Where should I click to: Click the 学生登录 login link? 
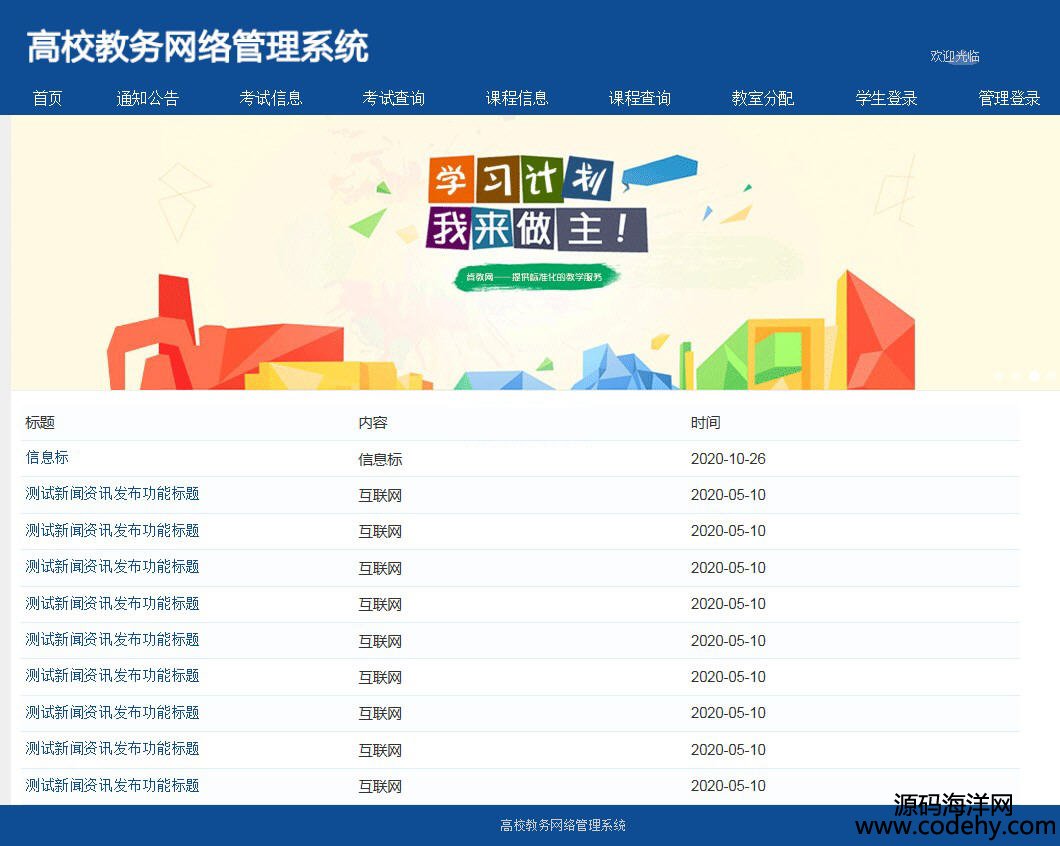tap(886, 99)
